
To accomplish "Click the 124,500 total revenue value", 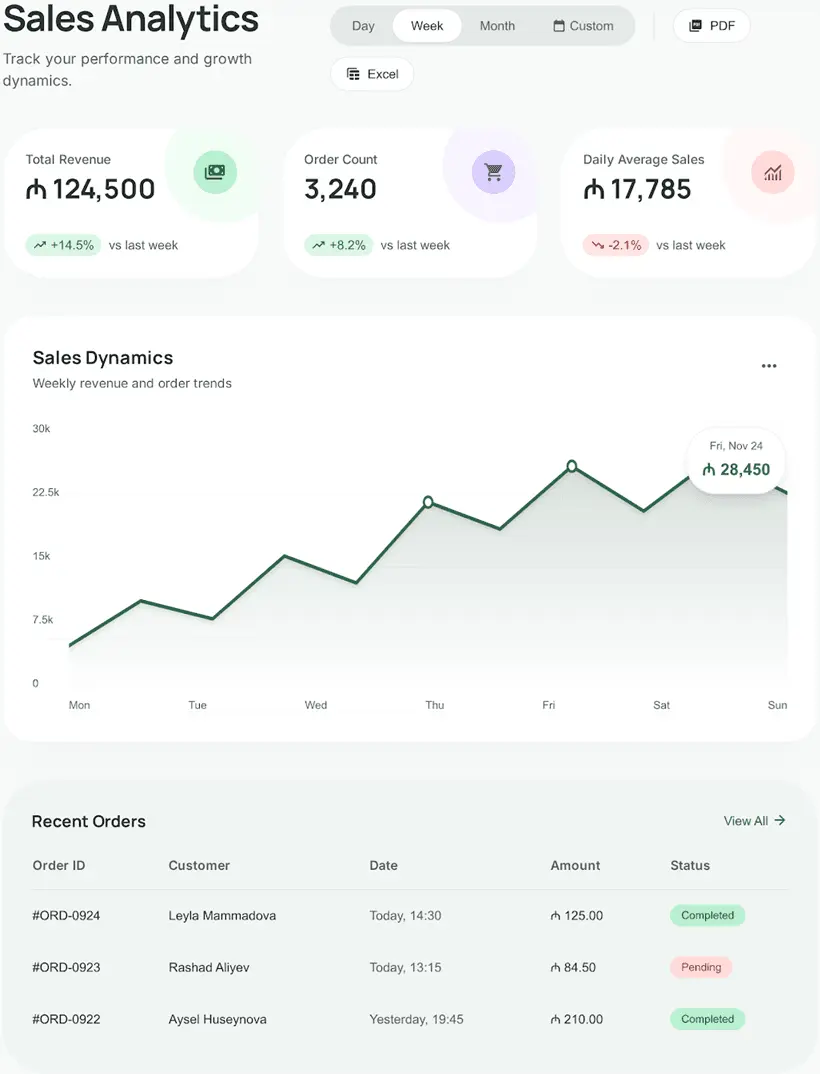I will coord(90,190).
